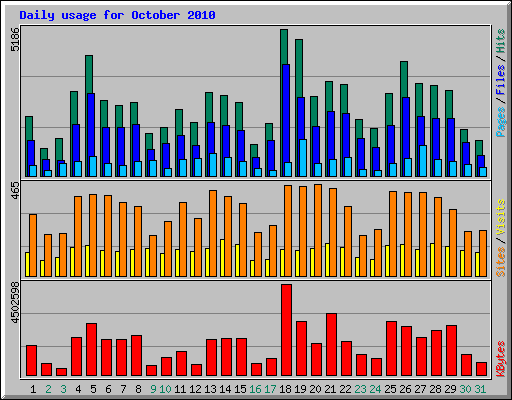Pick day label 28 on the x-axis
Image resolution: width=512 pixels, height=400 pixels.
[435, 389]
